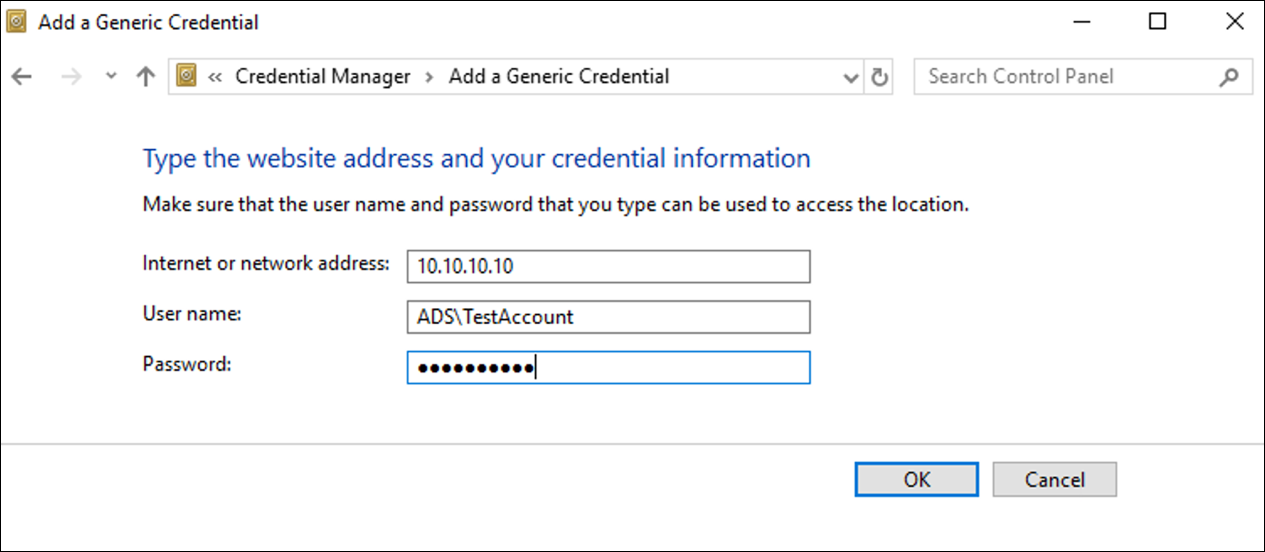Click the Back navigation arrow
The width and height of the screenshot is (1265, 552).
click(22, 77)
